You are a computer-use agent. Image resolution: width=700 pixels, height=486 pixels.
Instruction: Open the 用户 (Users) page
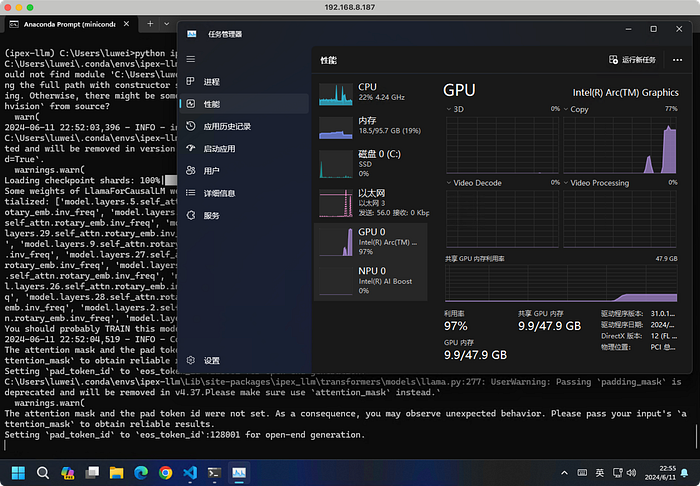(244, 171)
